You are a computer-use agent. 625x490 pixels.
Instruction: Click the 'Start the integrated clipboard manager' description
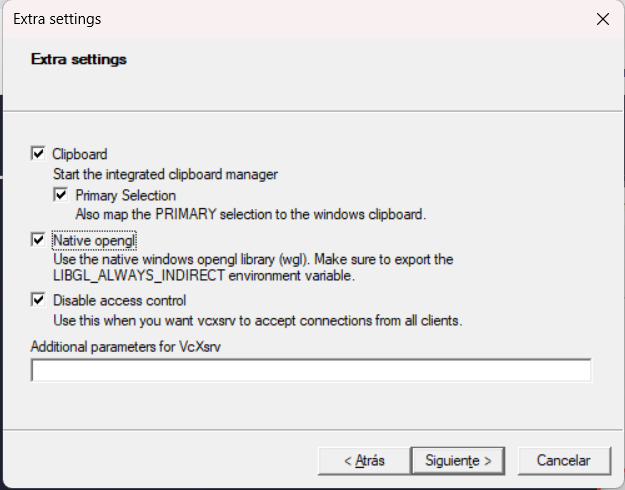pyautogui.click(x=165, y=174)
